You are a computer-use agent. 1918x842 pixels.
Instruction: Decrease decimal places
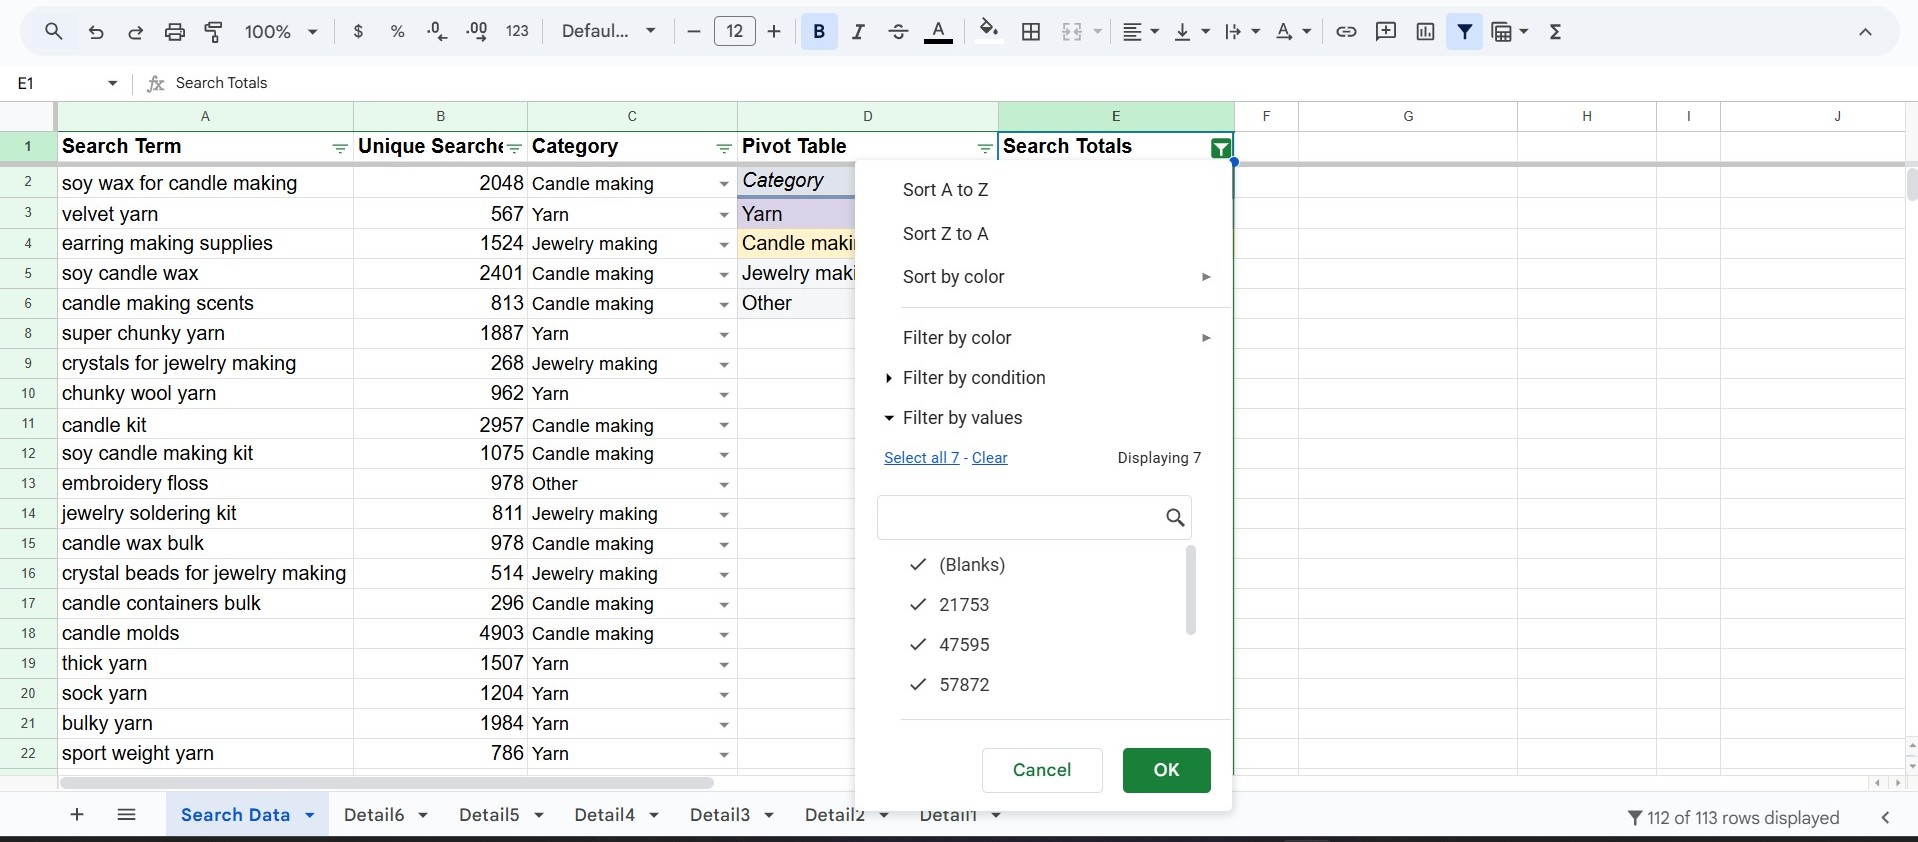pyautogui.click(x=437, y=32)
